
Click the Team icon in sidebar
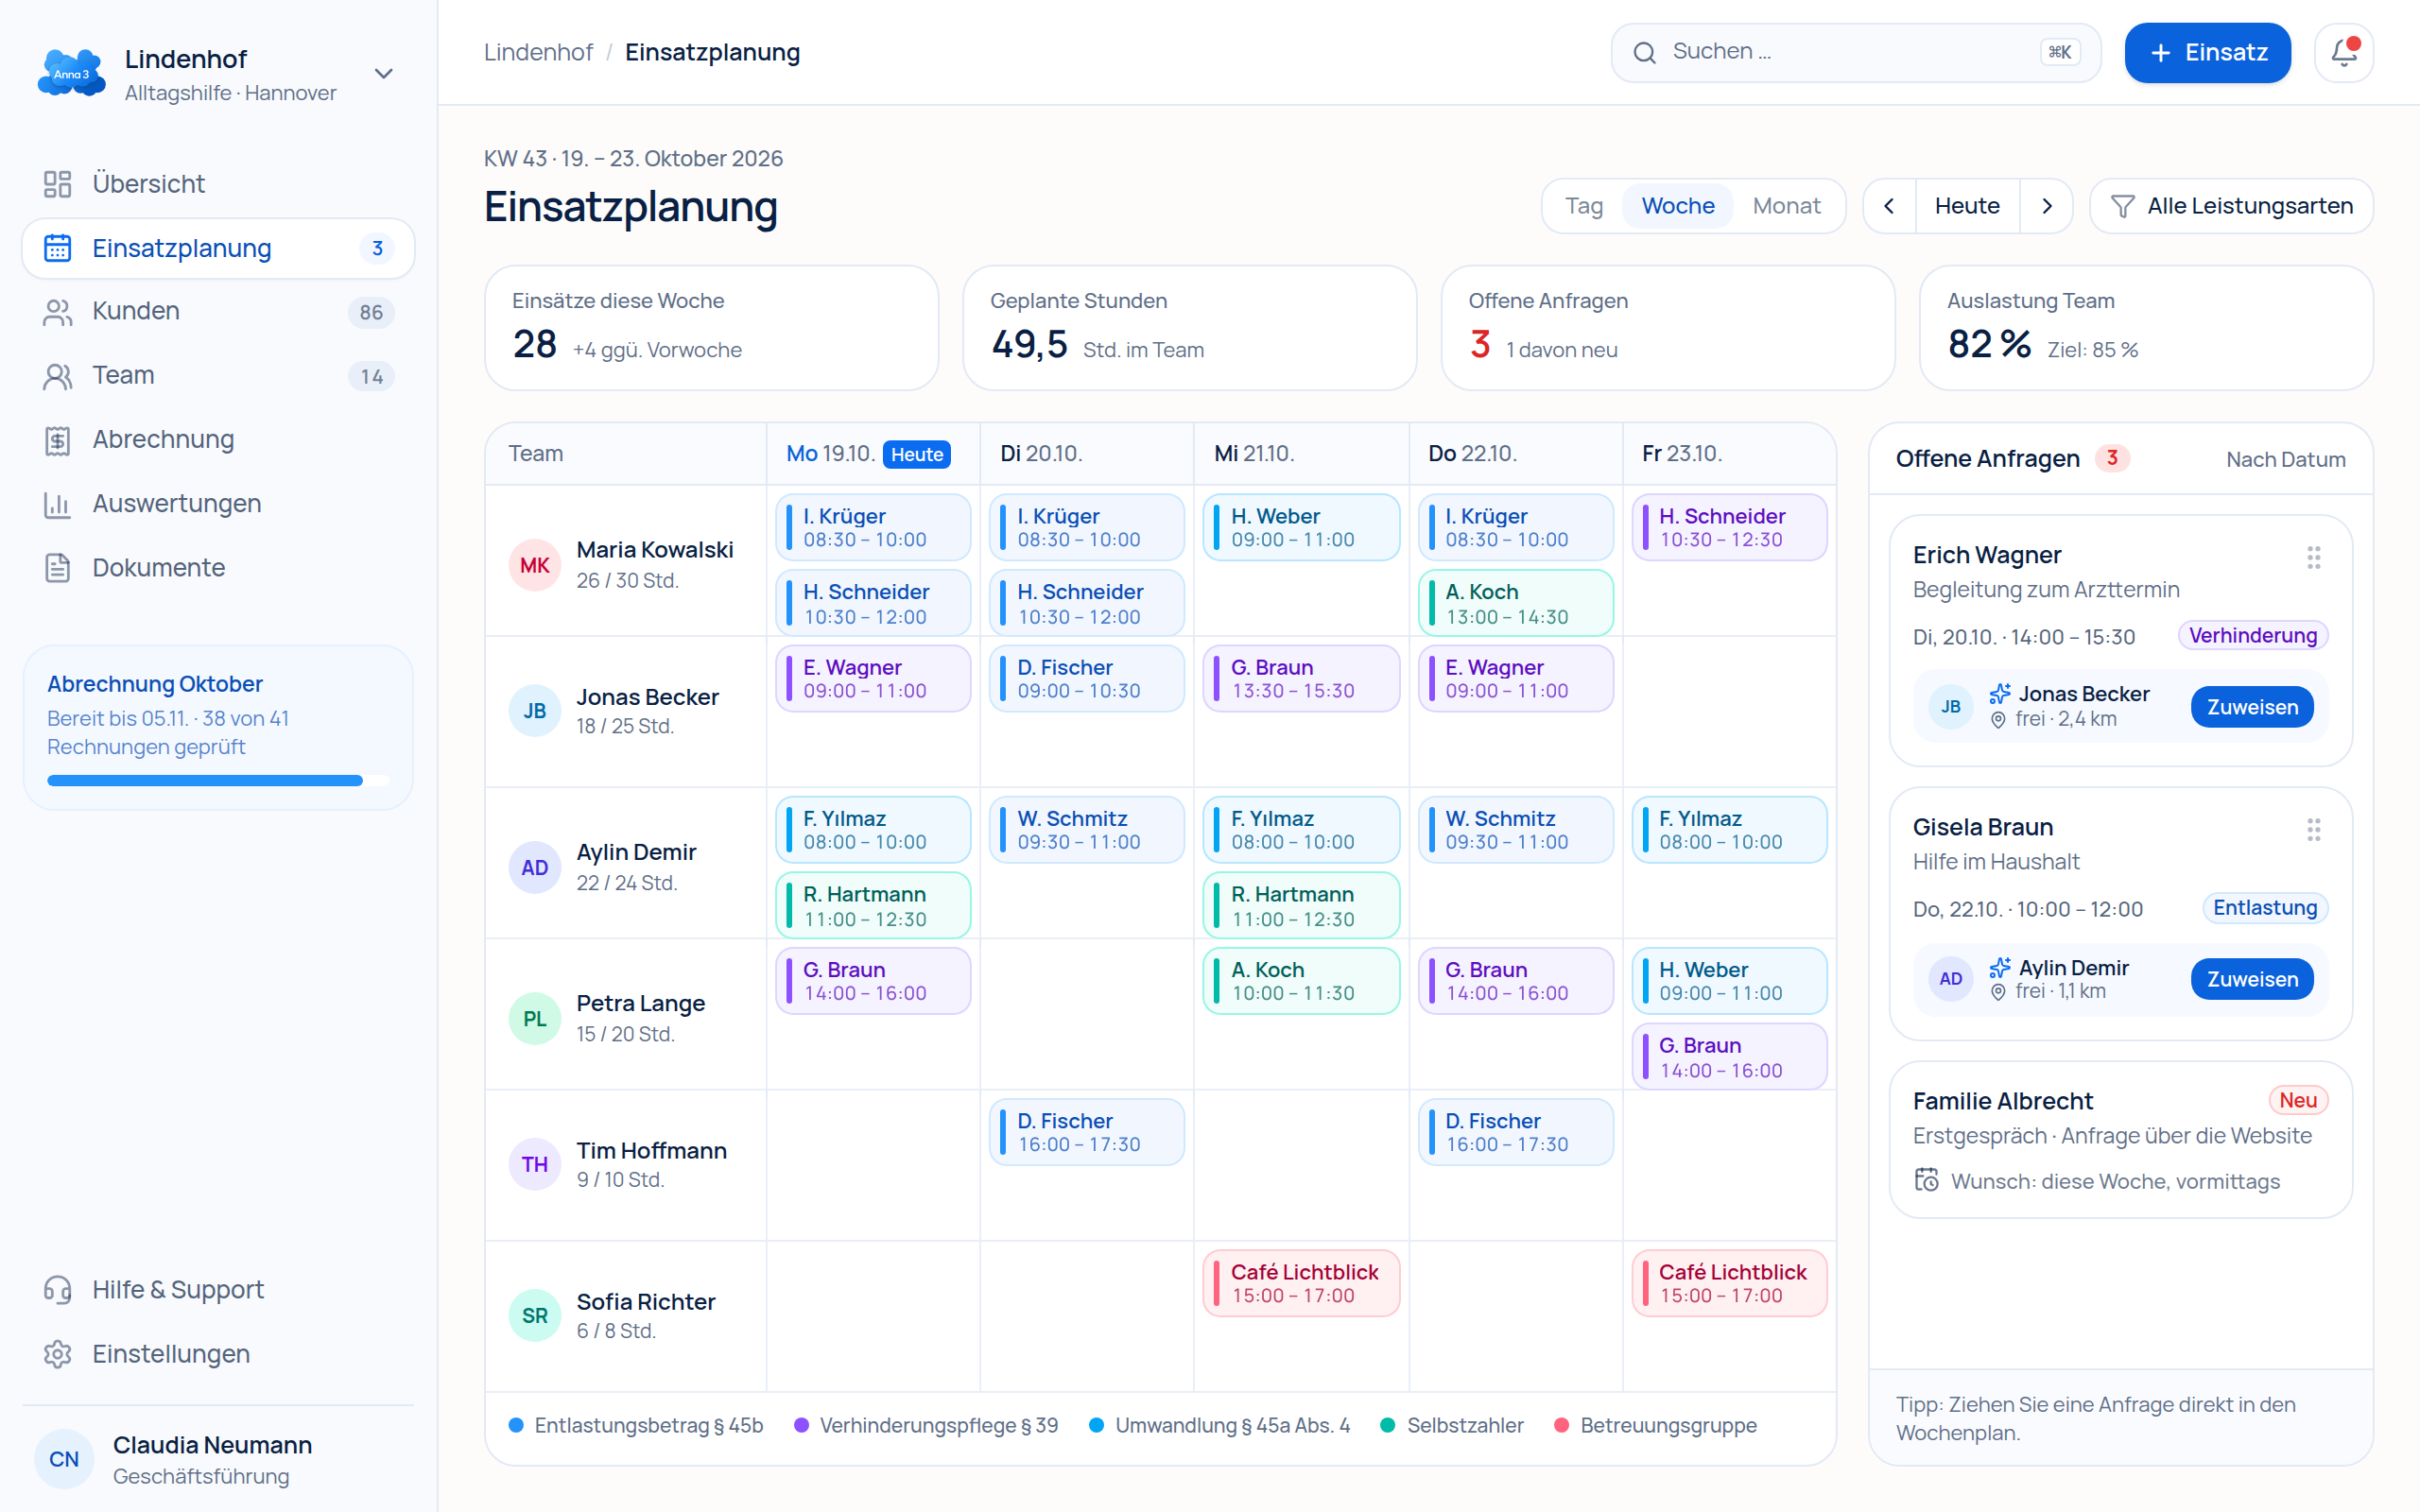(x=57, y=376)
